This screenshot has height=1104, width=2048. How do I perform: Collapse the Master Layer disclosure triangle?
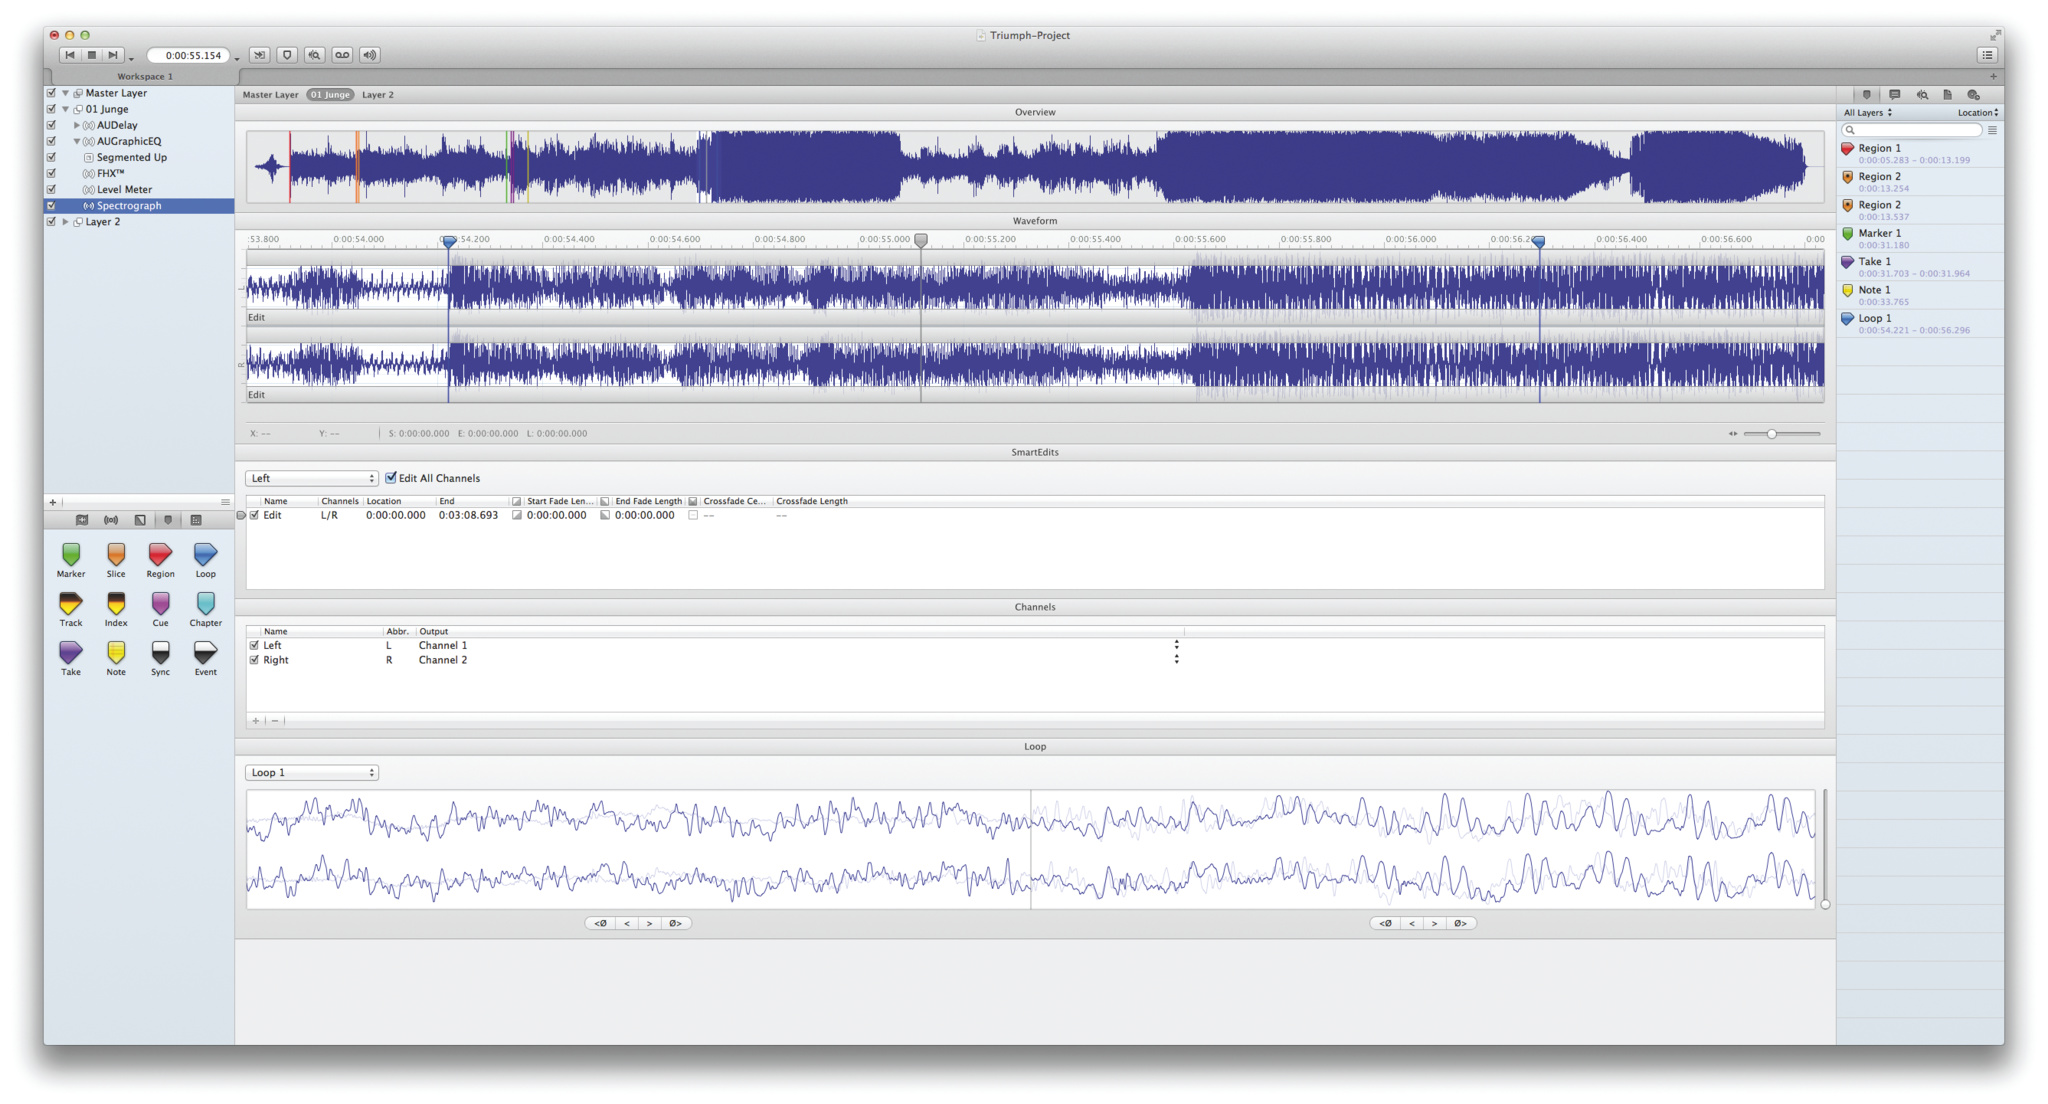[x=65, y=93]
